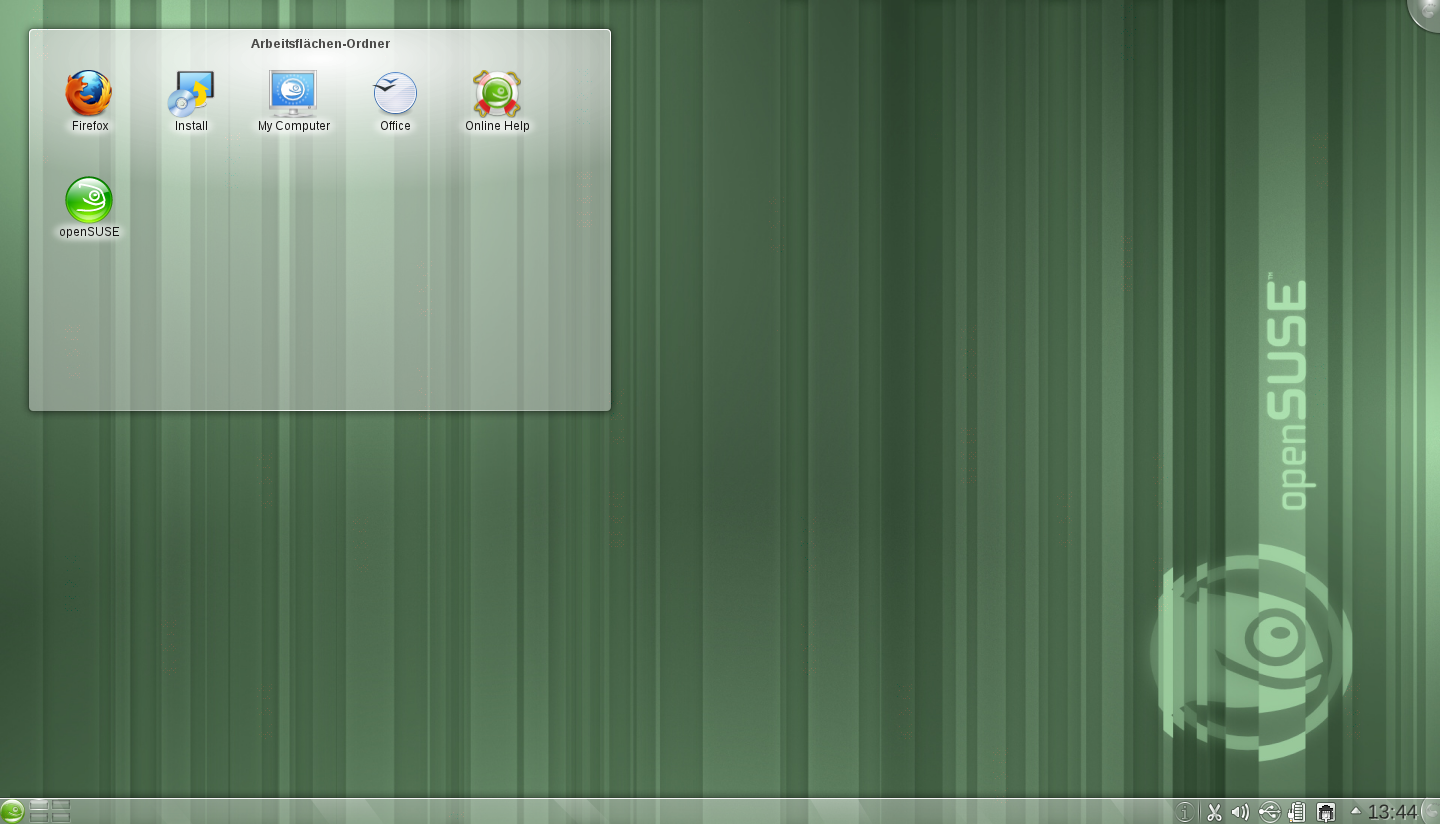The image size is (1440, 824).
Task: Open Klipper via the scissors tray icon
Action: coord(1213,811)
